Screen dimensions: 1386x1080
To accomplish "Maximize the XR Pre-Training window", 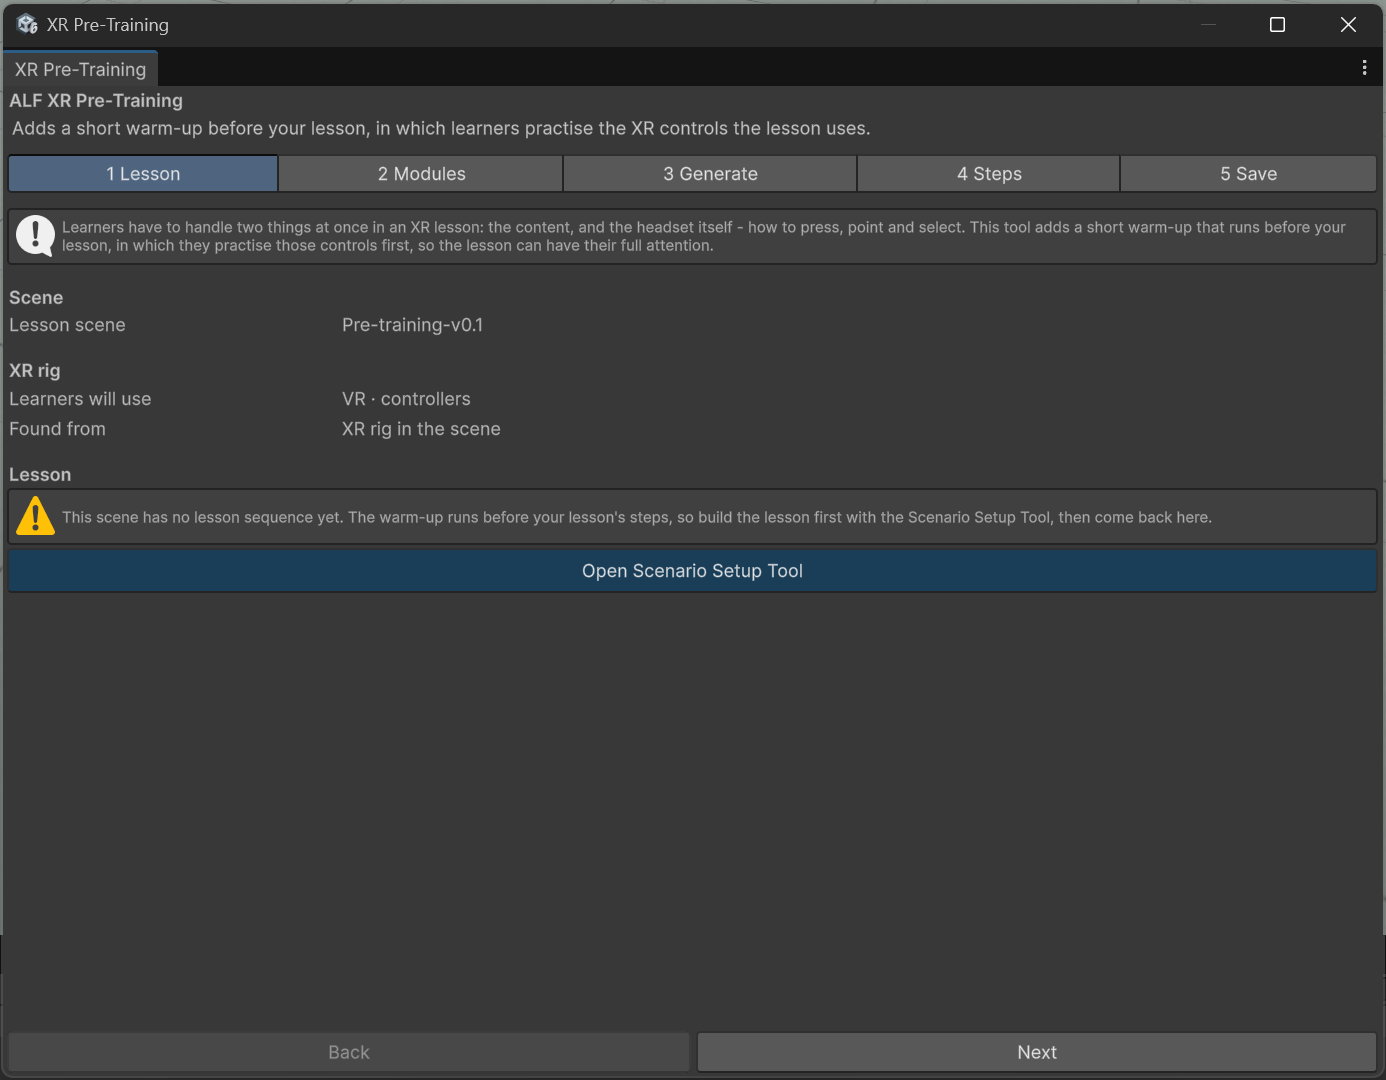I will pos(1277,24).
